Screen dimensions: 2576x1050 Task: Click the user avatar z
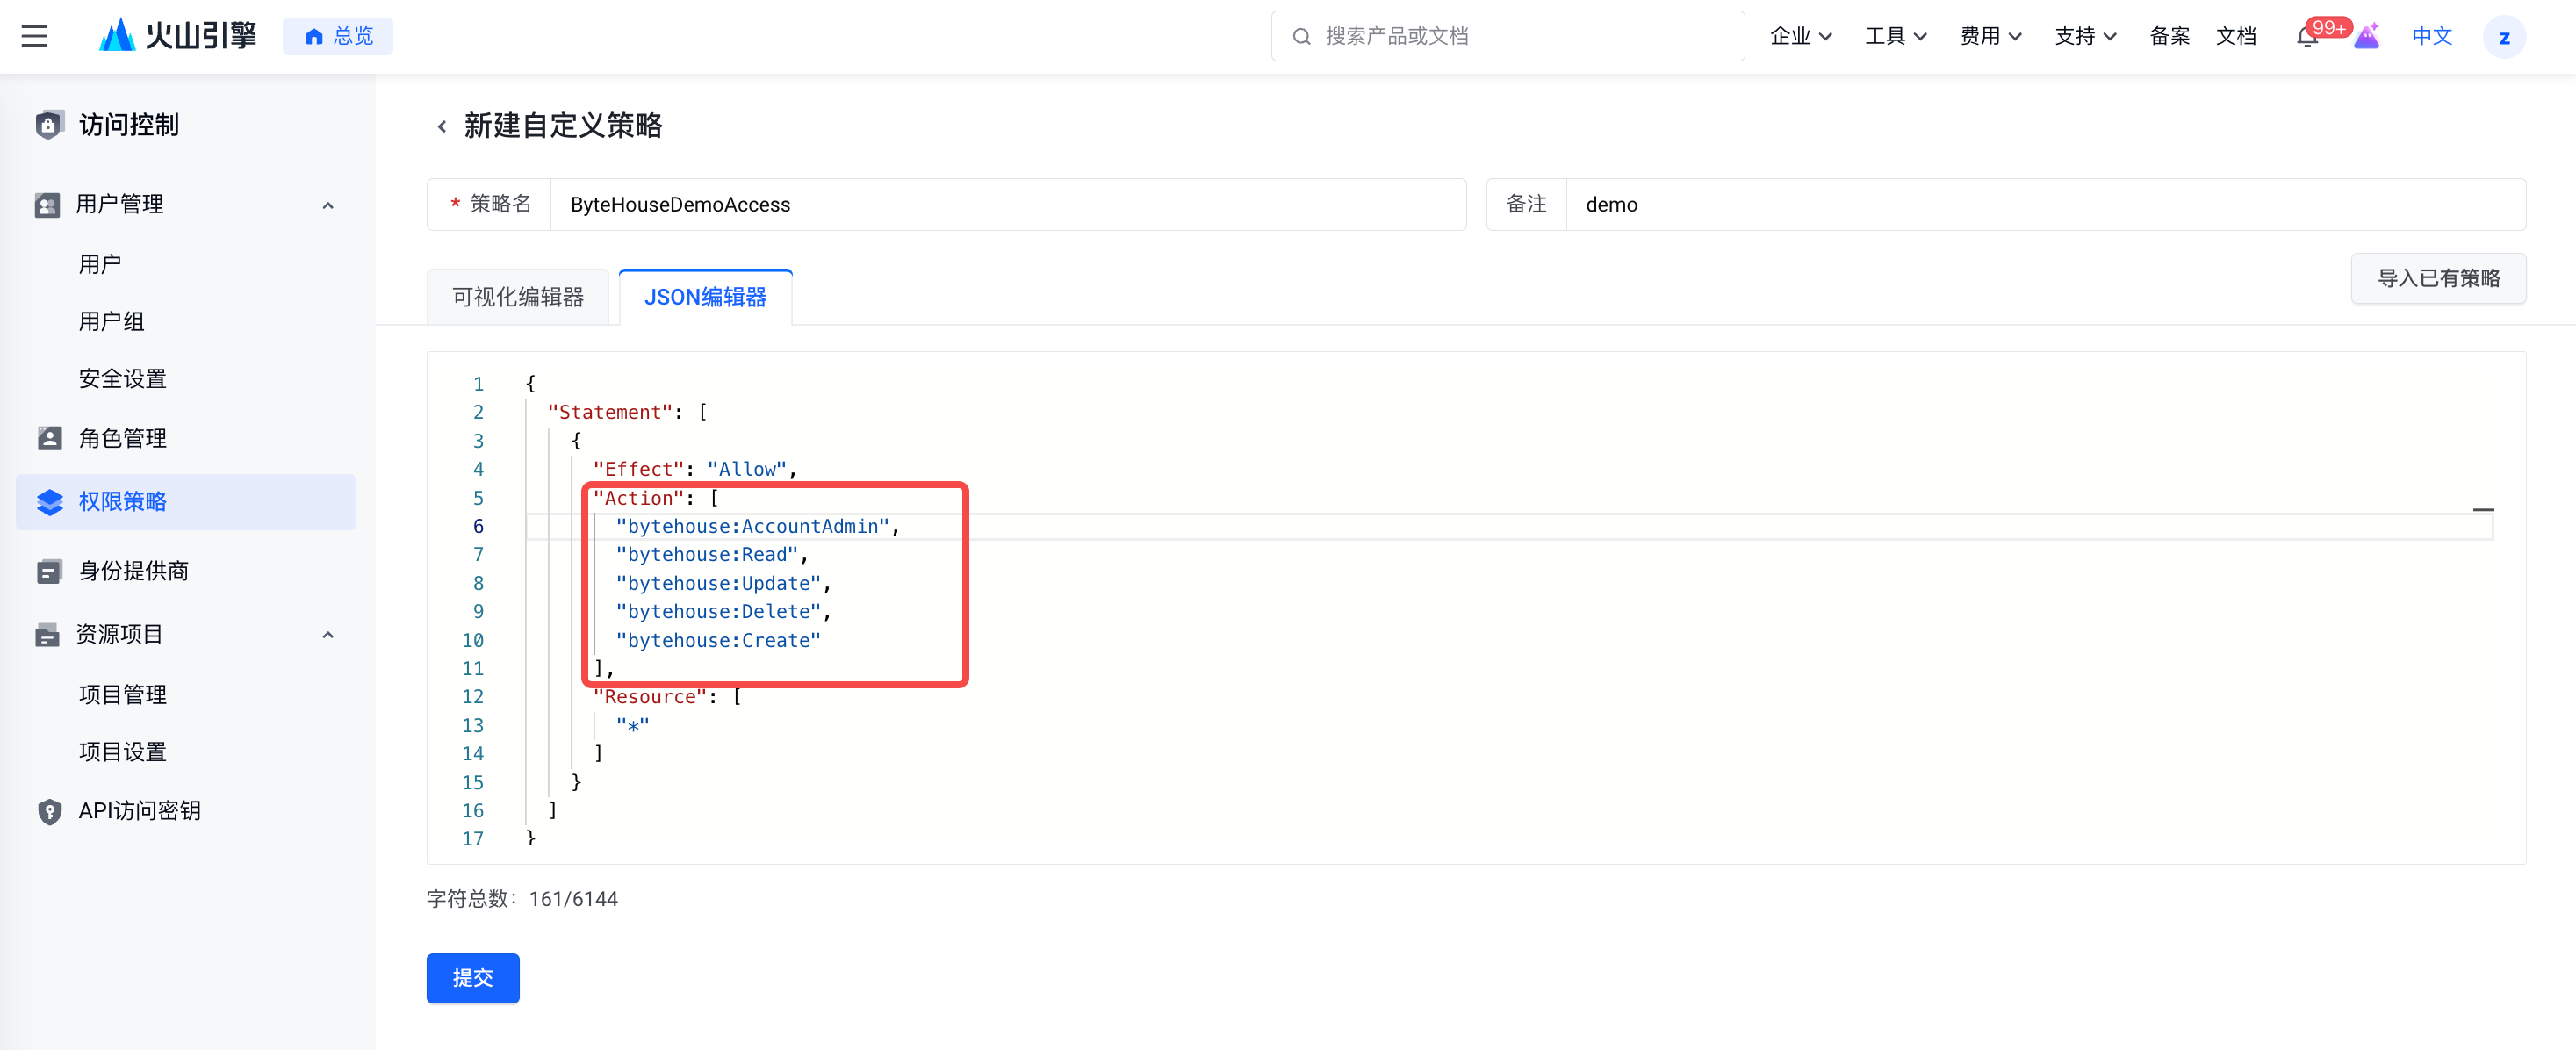pos(2503,37)
